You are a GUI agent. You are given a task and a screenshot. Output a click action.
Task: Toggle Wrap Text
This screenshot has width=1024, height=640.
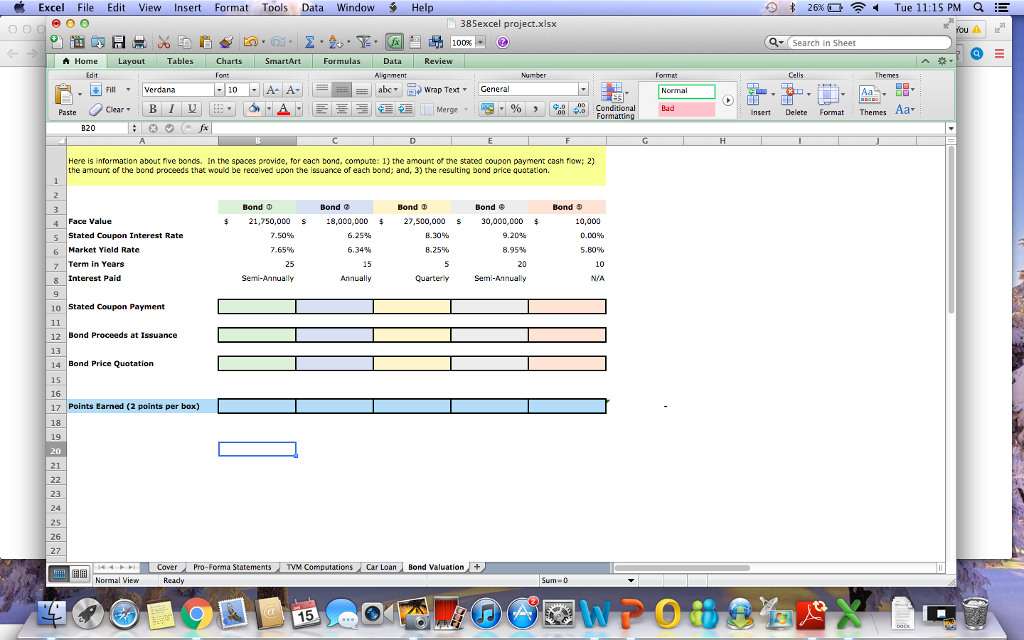437,90
